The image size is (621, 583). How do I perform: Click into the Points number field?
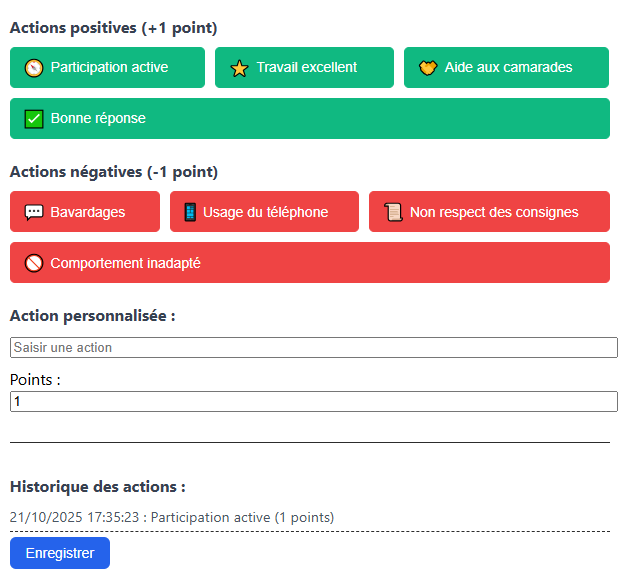coord(313,401)
